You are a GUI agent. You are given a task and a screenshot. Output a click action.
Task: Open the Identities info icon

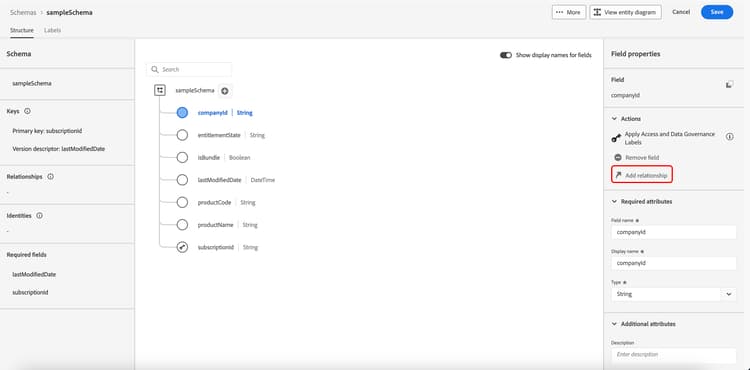[40, 216]
